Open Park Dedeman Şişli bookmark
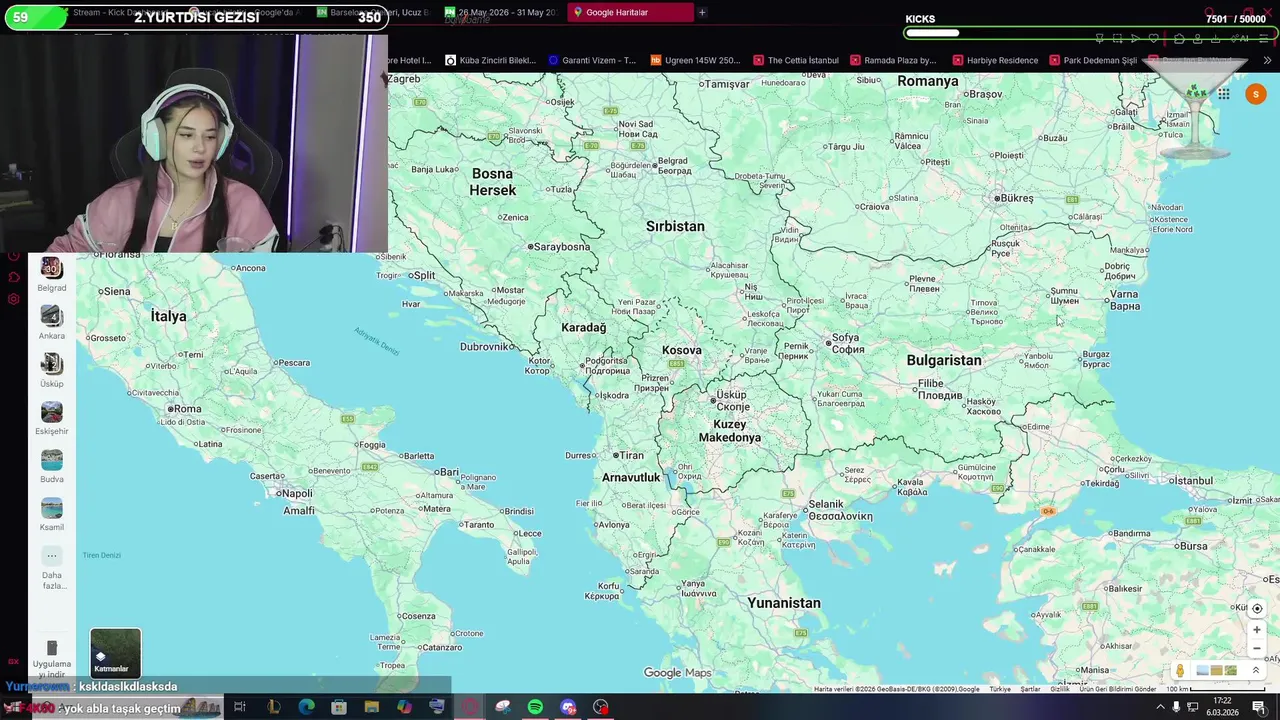1280x720 pixels. click(1093, 60)
